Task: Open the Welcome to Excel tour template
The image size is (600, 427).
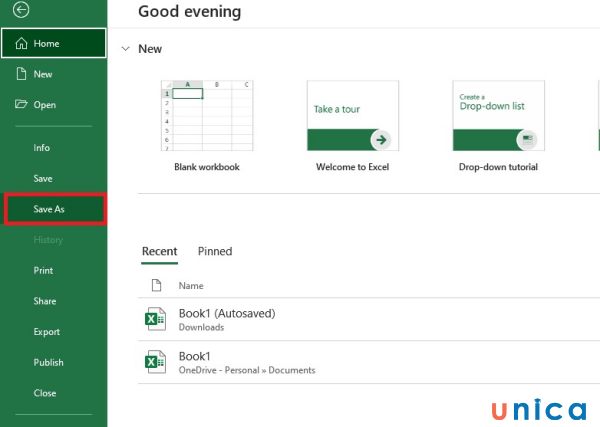Action: (x=353, y=116)
